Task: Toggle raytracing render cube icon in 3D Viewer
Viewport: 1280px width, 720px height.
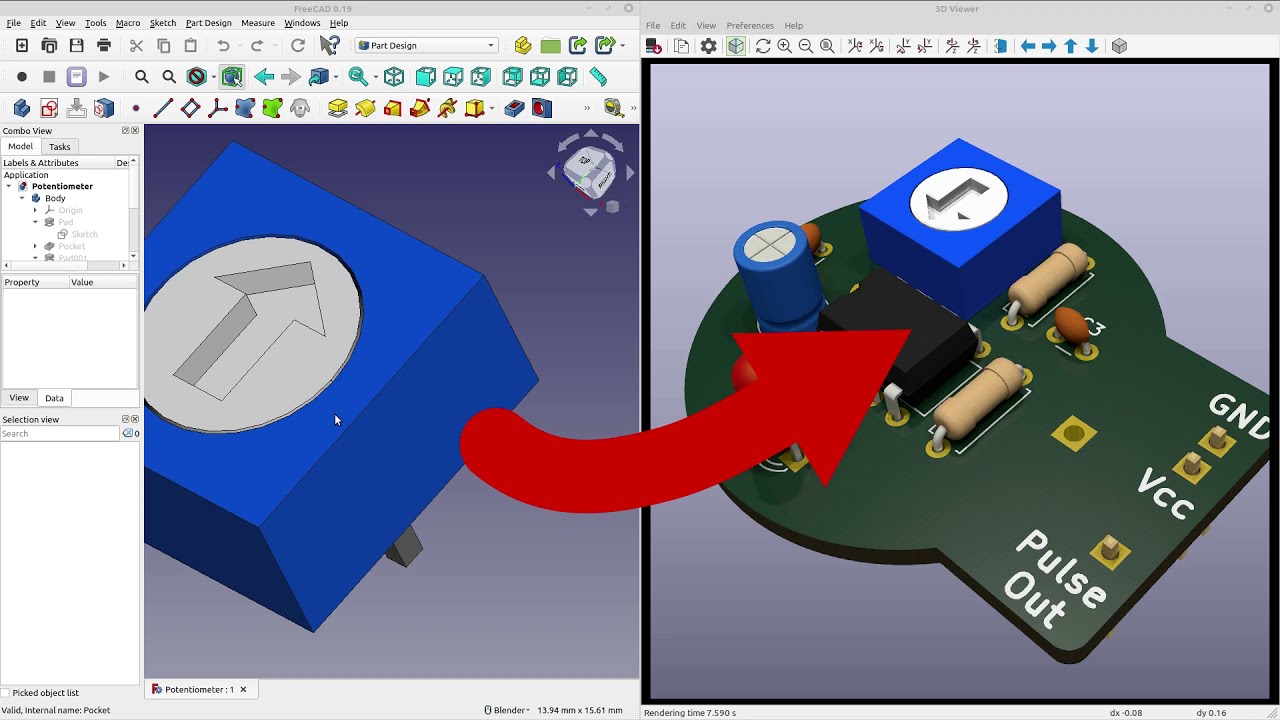Action: point(736,46)
